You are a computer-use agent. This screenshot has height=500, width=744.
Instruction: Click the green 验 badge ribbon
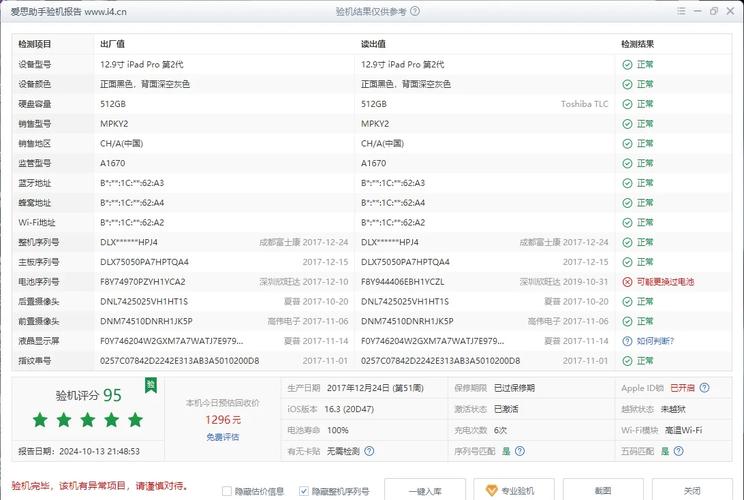point(151,385)
